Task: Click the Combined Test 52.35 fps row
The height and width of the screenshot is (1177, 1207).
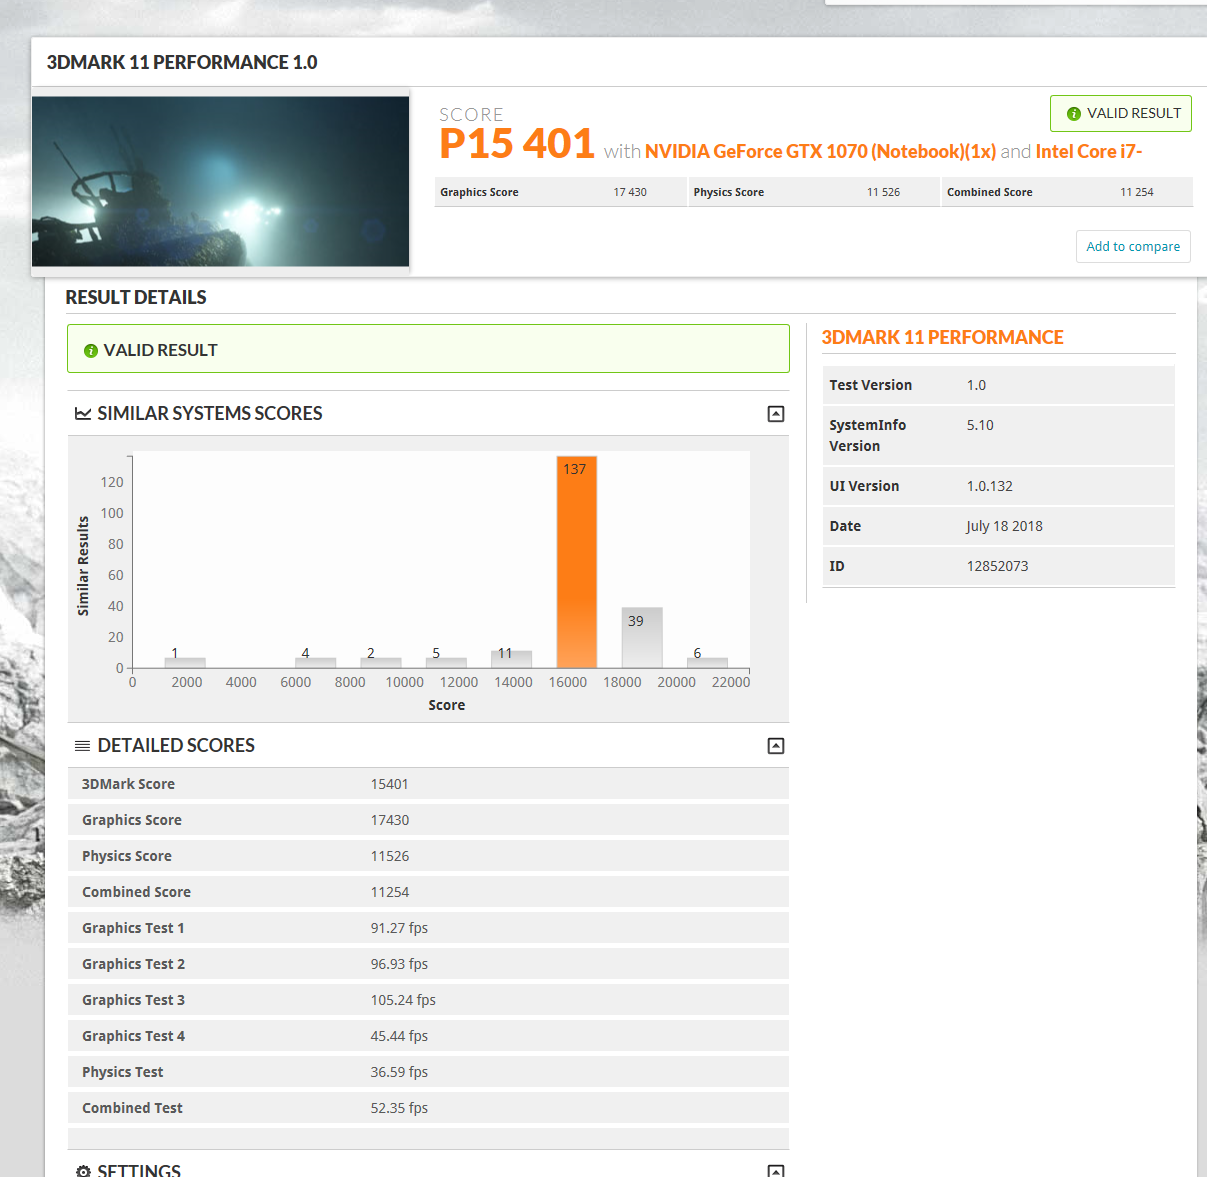Action: click(x=428, y=1108)
